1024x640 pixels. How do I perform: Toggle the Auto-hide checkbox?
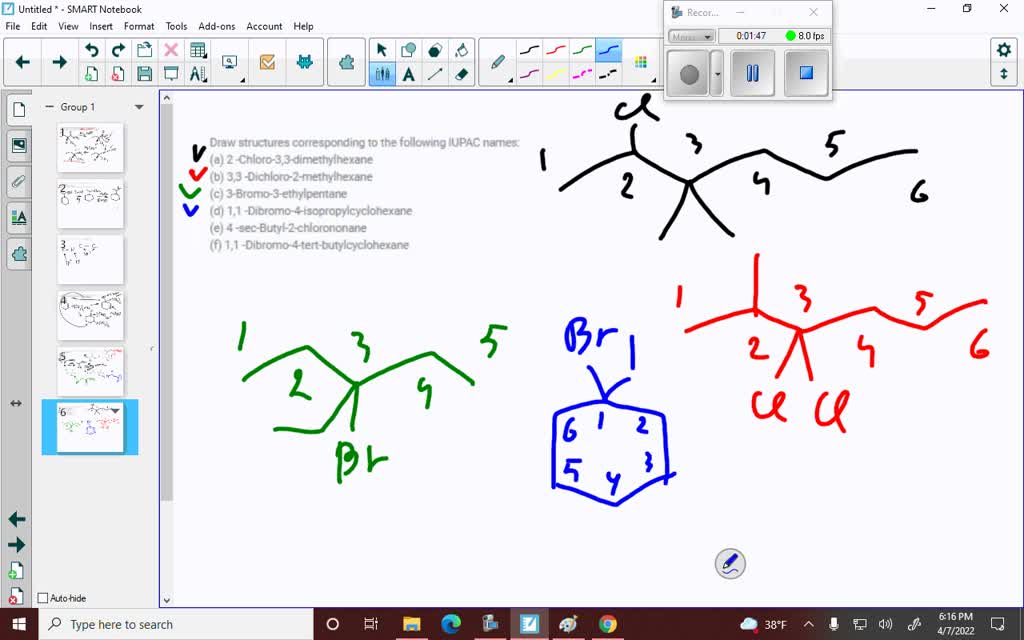click(42, 597)
